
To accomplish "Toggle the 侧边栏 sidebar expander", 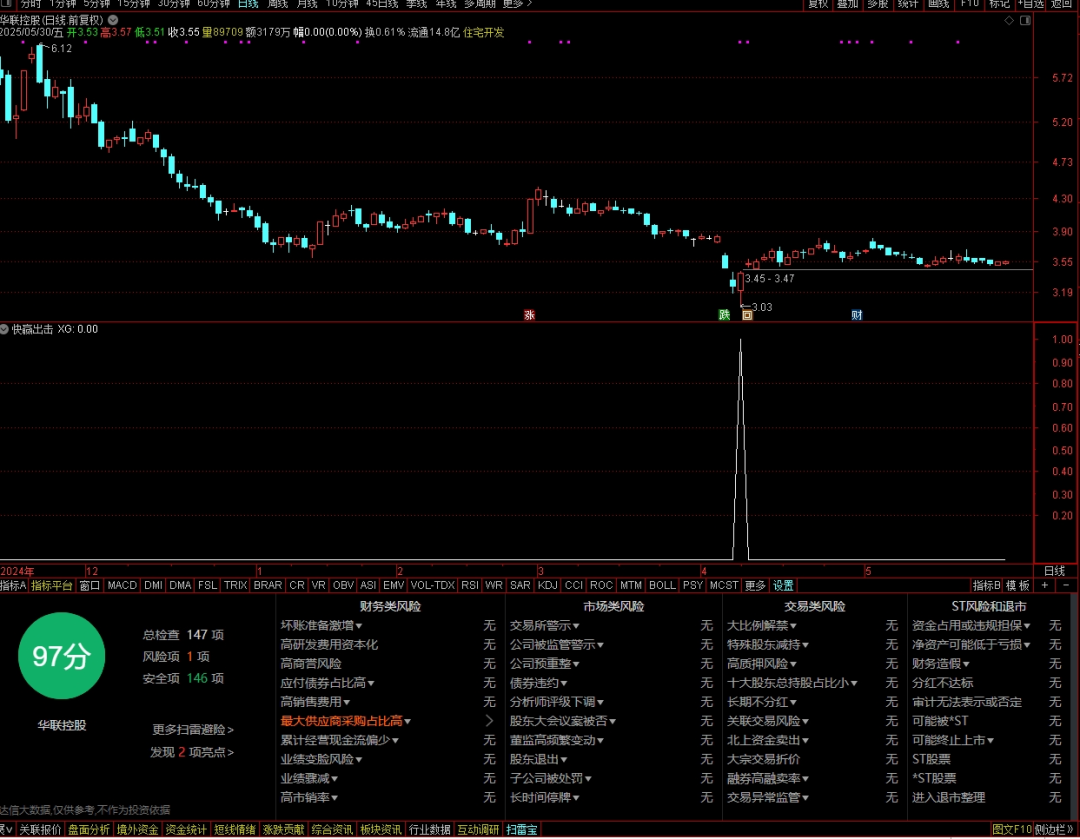I will coord(1055,829).
